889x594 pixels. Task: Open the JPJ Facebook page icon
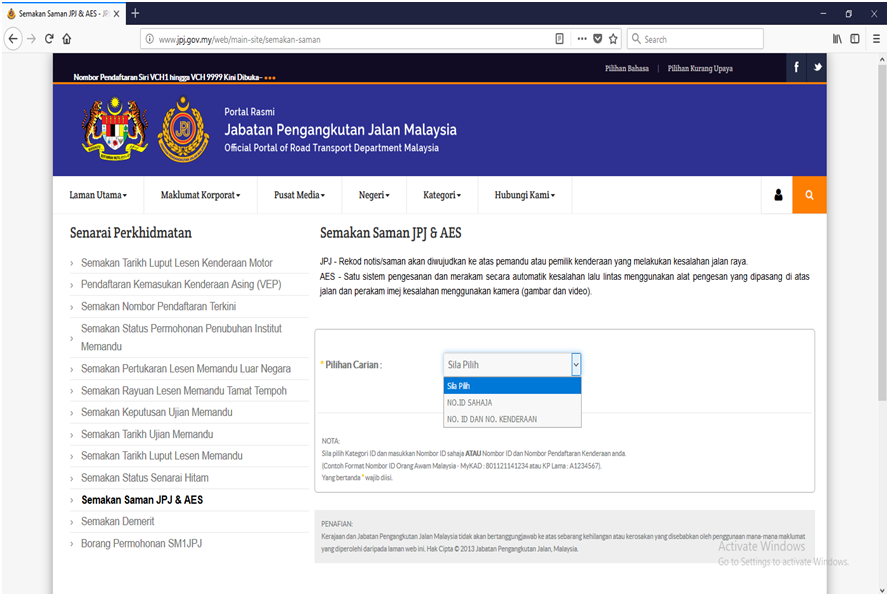(796, 67)
